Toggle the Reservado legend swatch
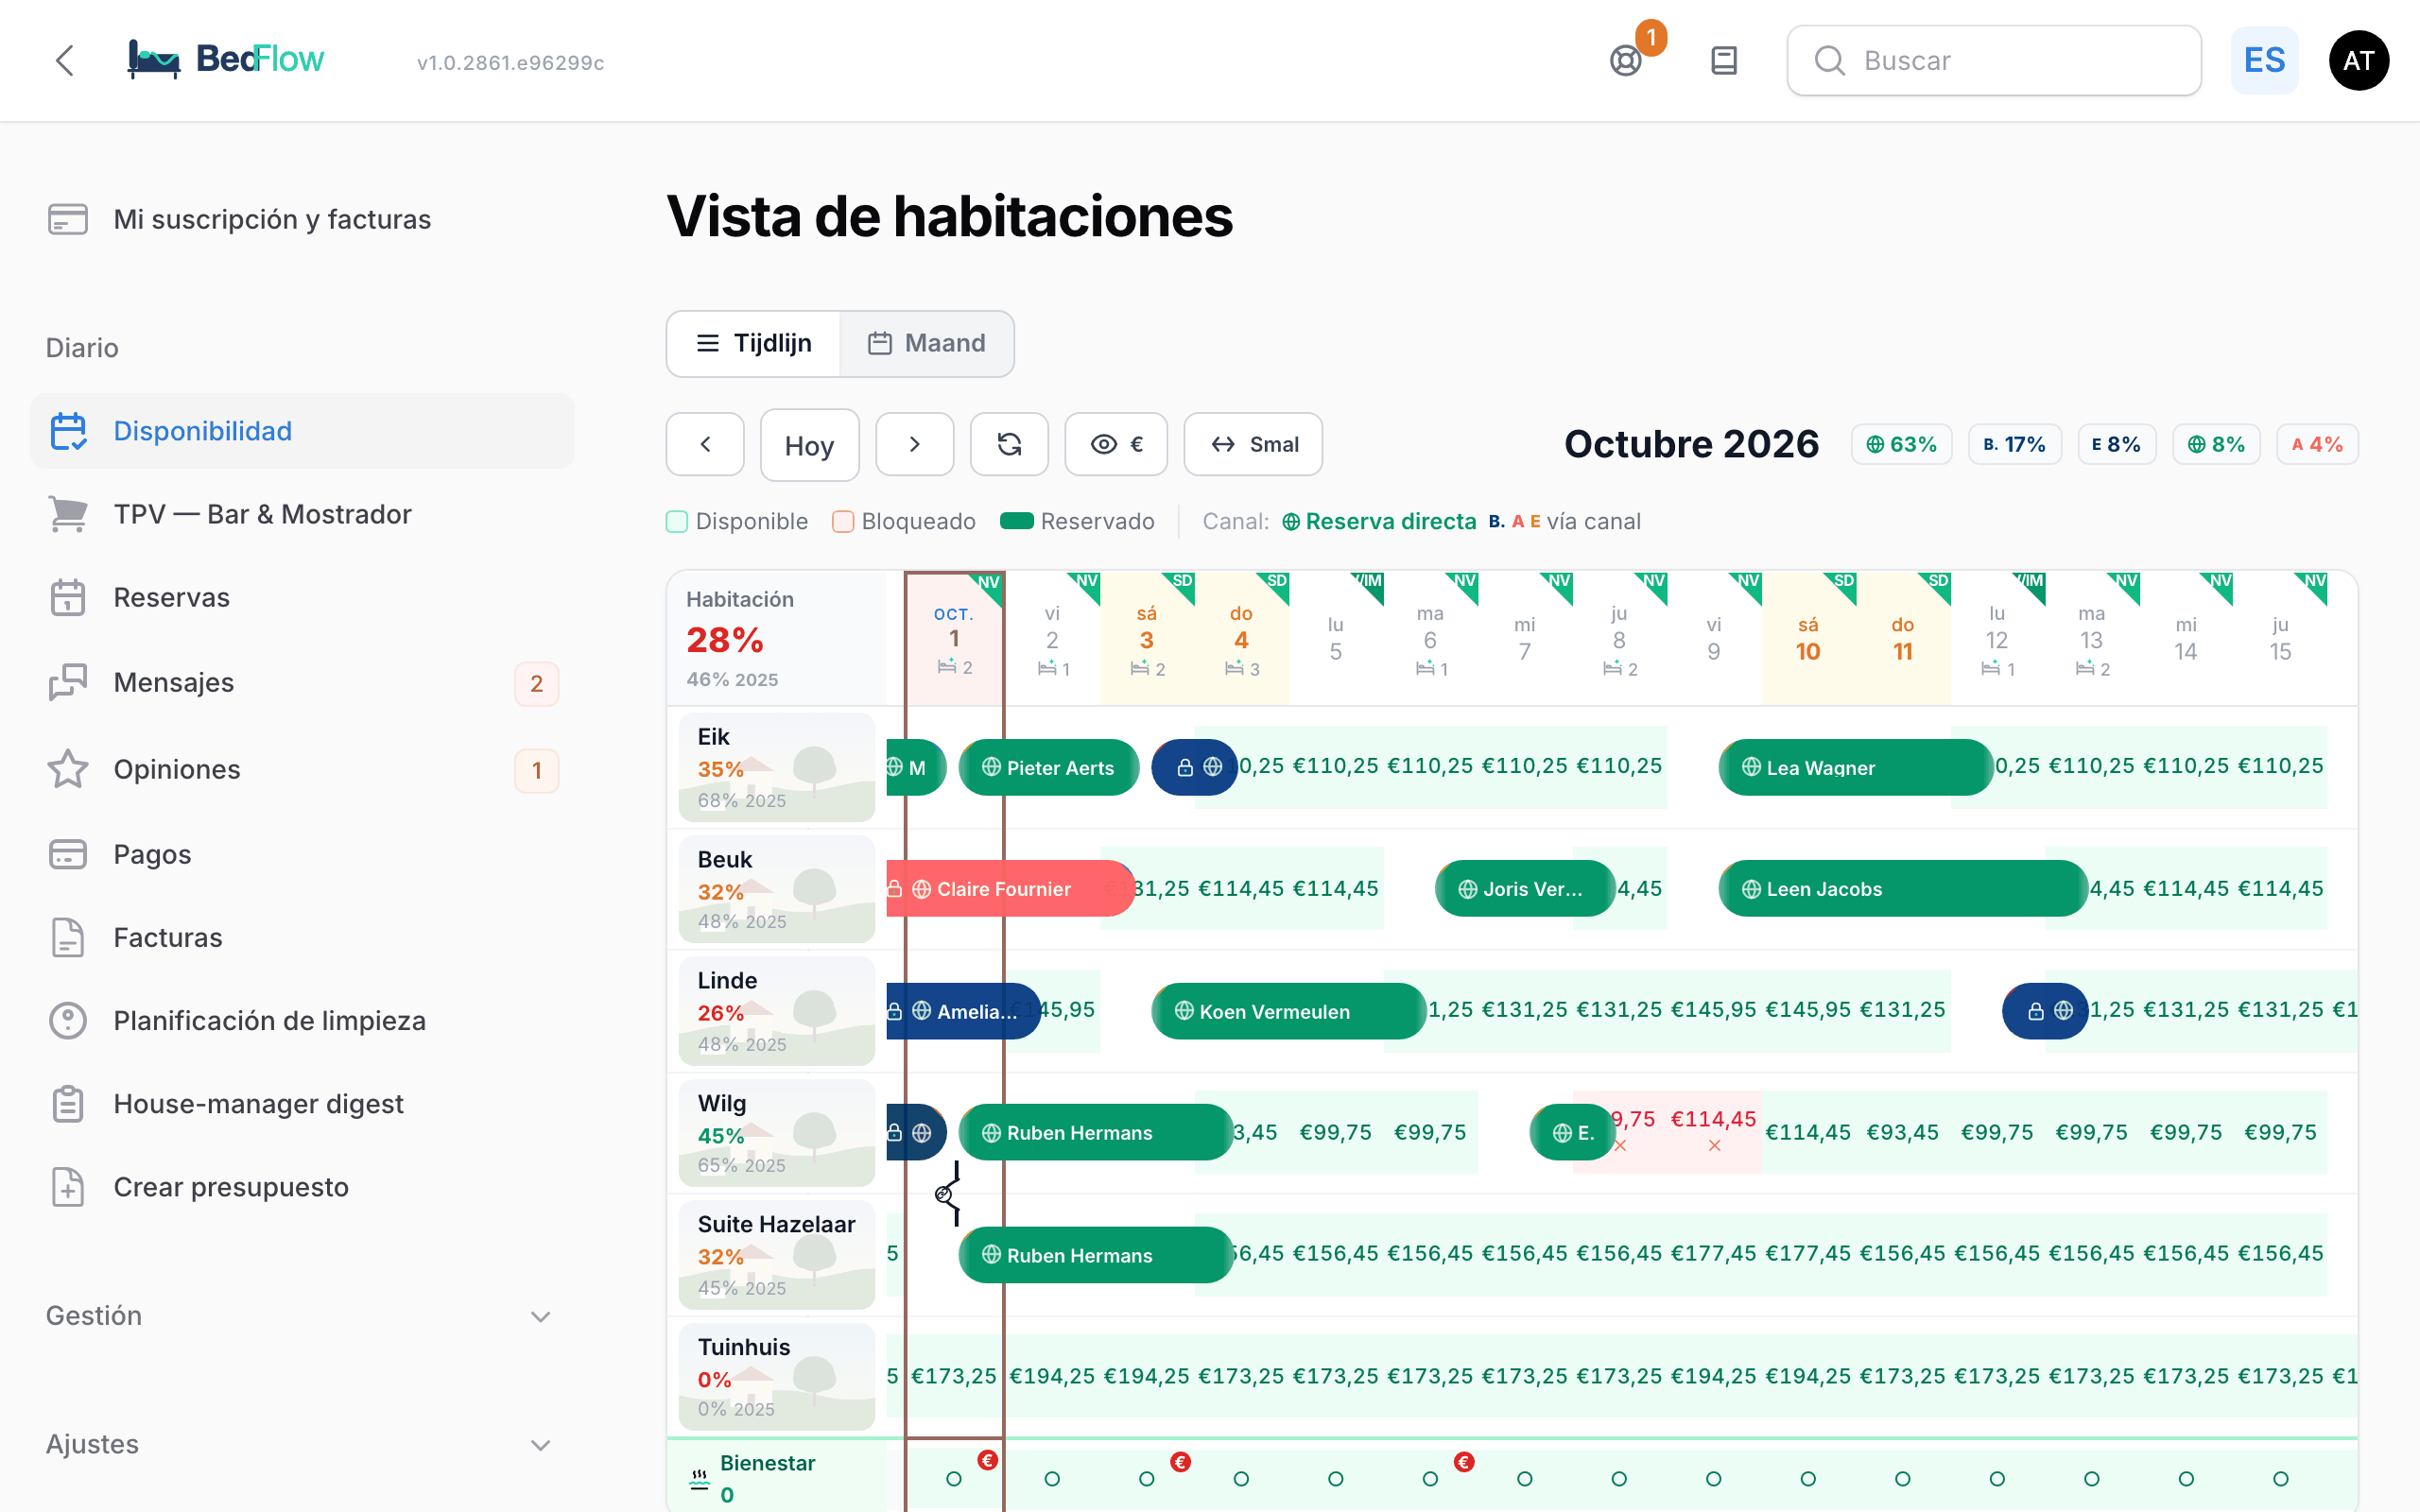This screenshot has height=1512, width=2420. pos(1017,520)
